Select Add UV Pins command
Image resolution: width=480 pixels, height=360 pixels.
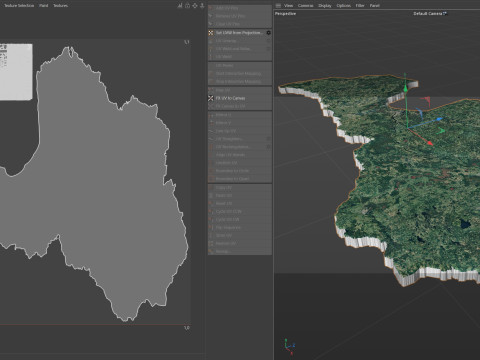(x=240, y=8)
